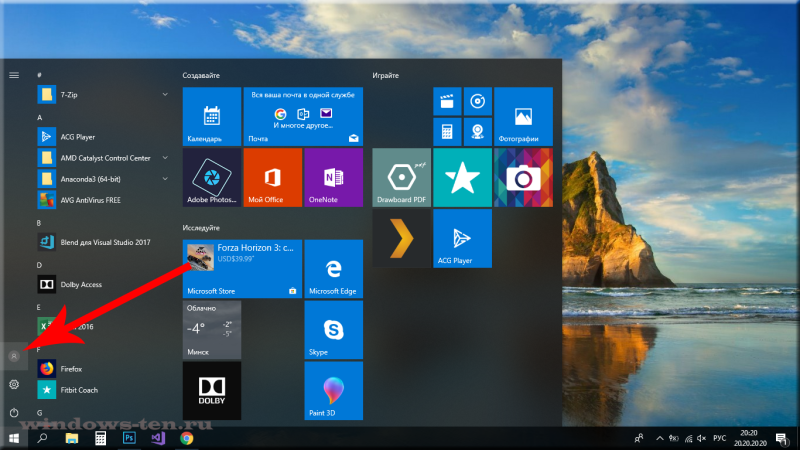The width and height of the screenshot is (800, 450).
Task: Click the # group header
Action: tap(39, 75)
